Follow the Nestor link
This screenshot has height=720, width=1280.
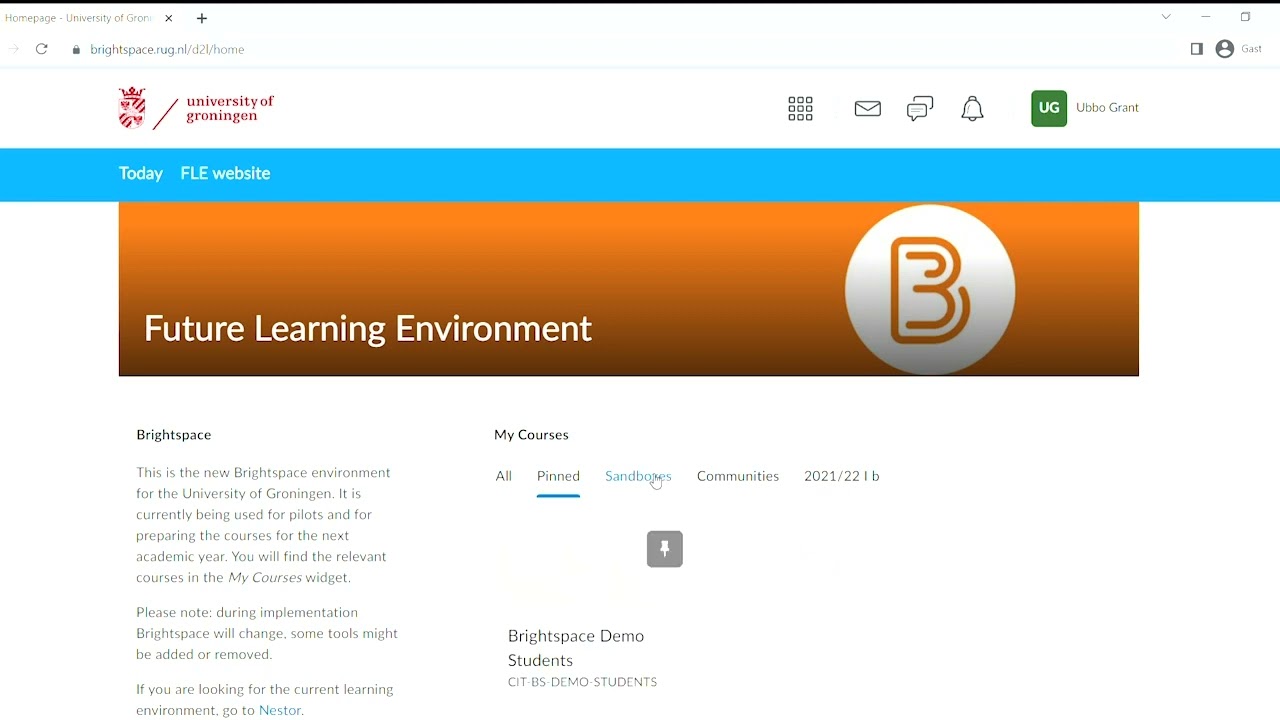(x=281, y=711)
